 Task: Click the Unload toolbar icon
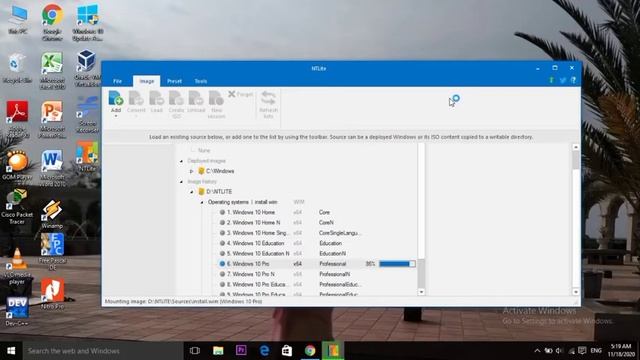point(196,99)
